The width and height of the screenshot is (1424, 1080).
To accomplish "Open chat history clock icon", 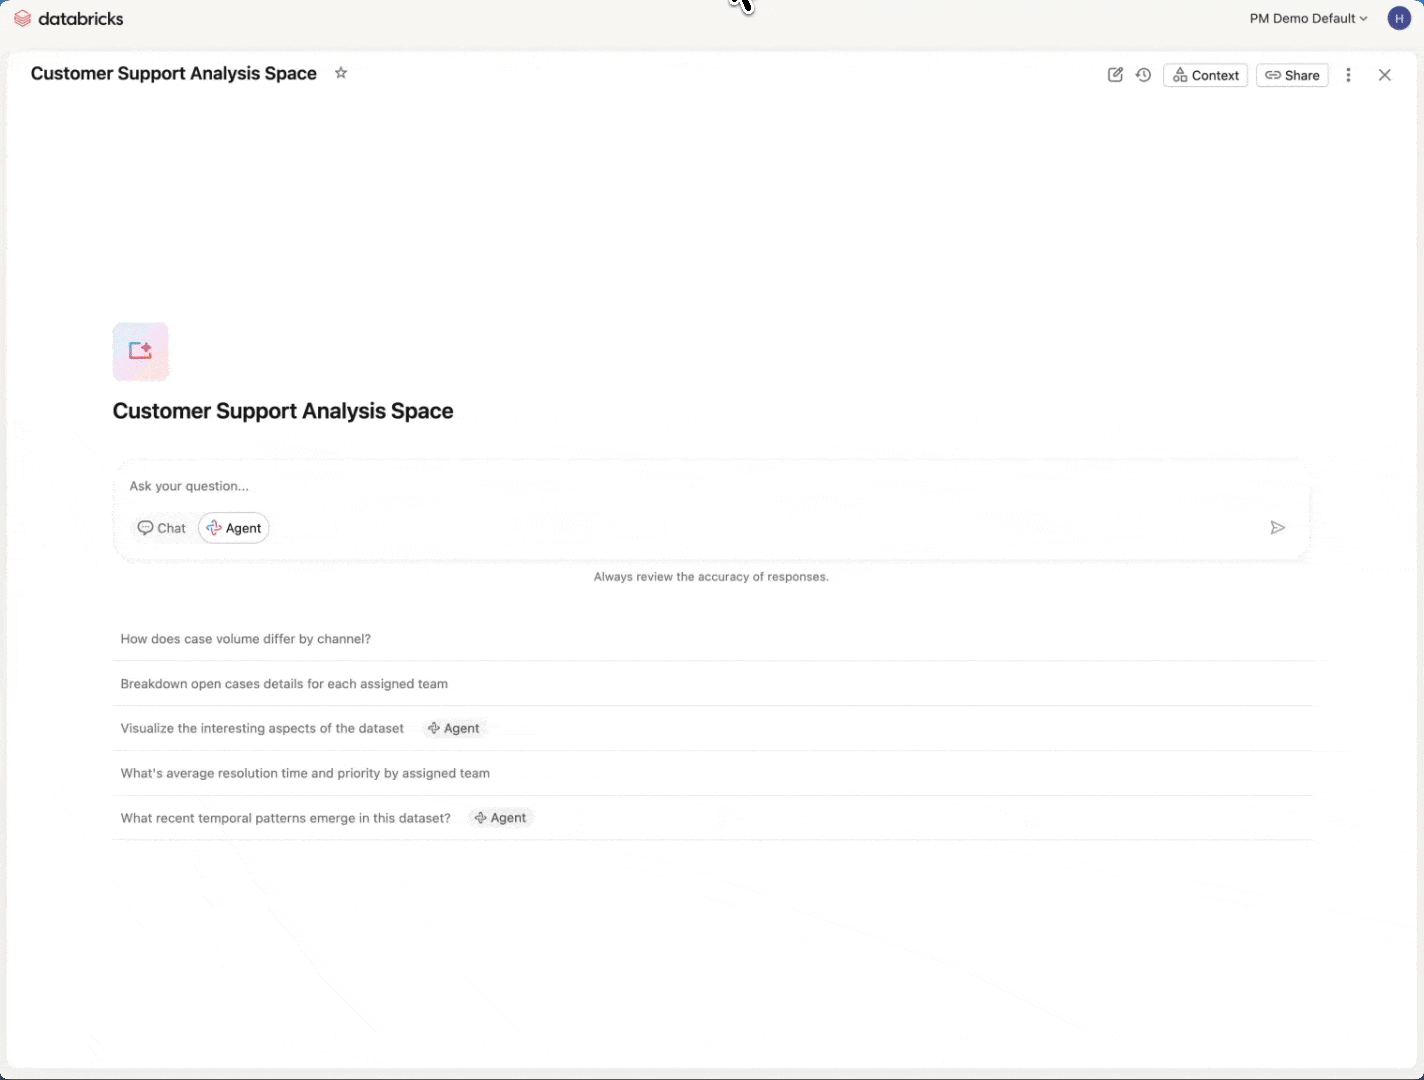I will pos(1143,75).
